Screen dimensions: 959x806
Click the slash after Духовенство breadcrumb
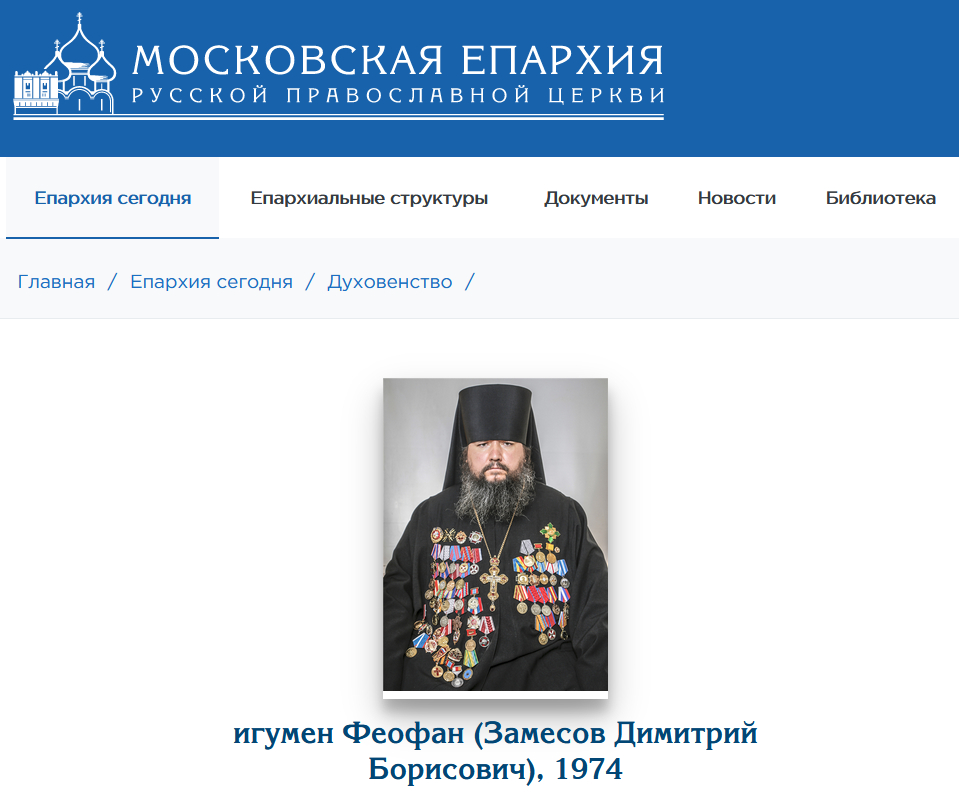[x=470, y=282]
